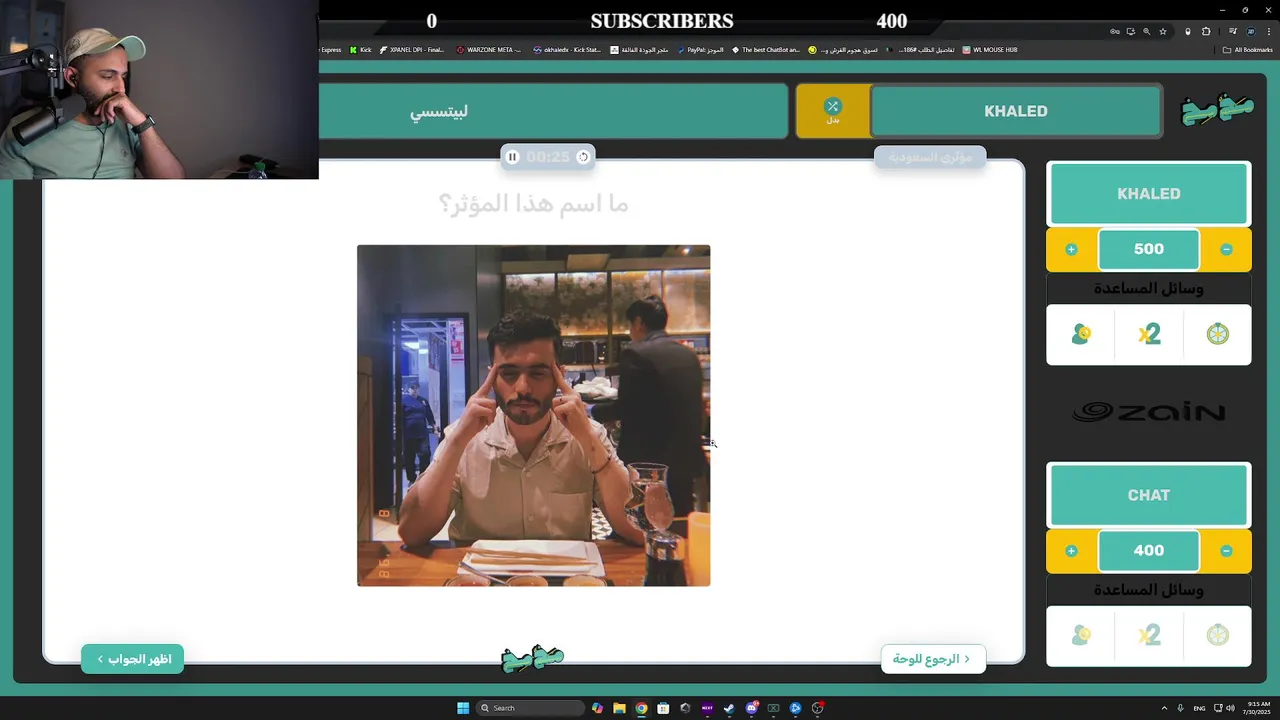The width and height of the screenshot is (1280, 720).
Task: Open Steam from the taskbar
Action: point(729,708)
